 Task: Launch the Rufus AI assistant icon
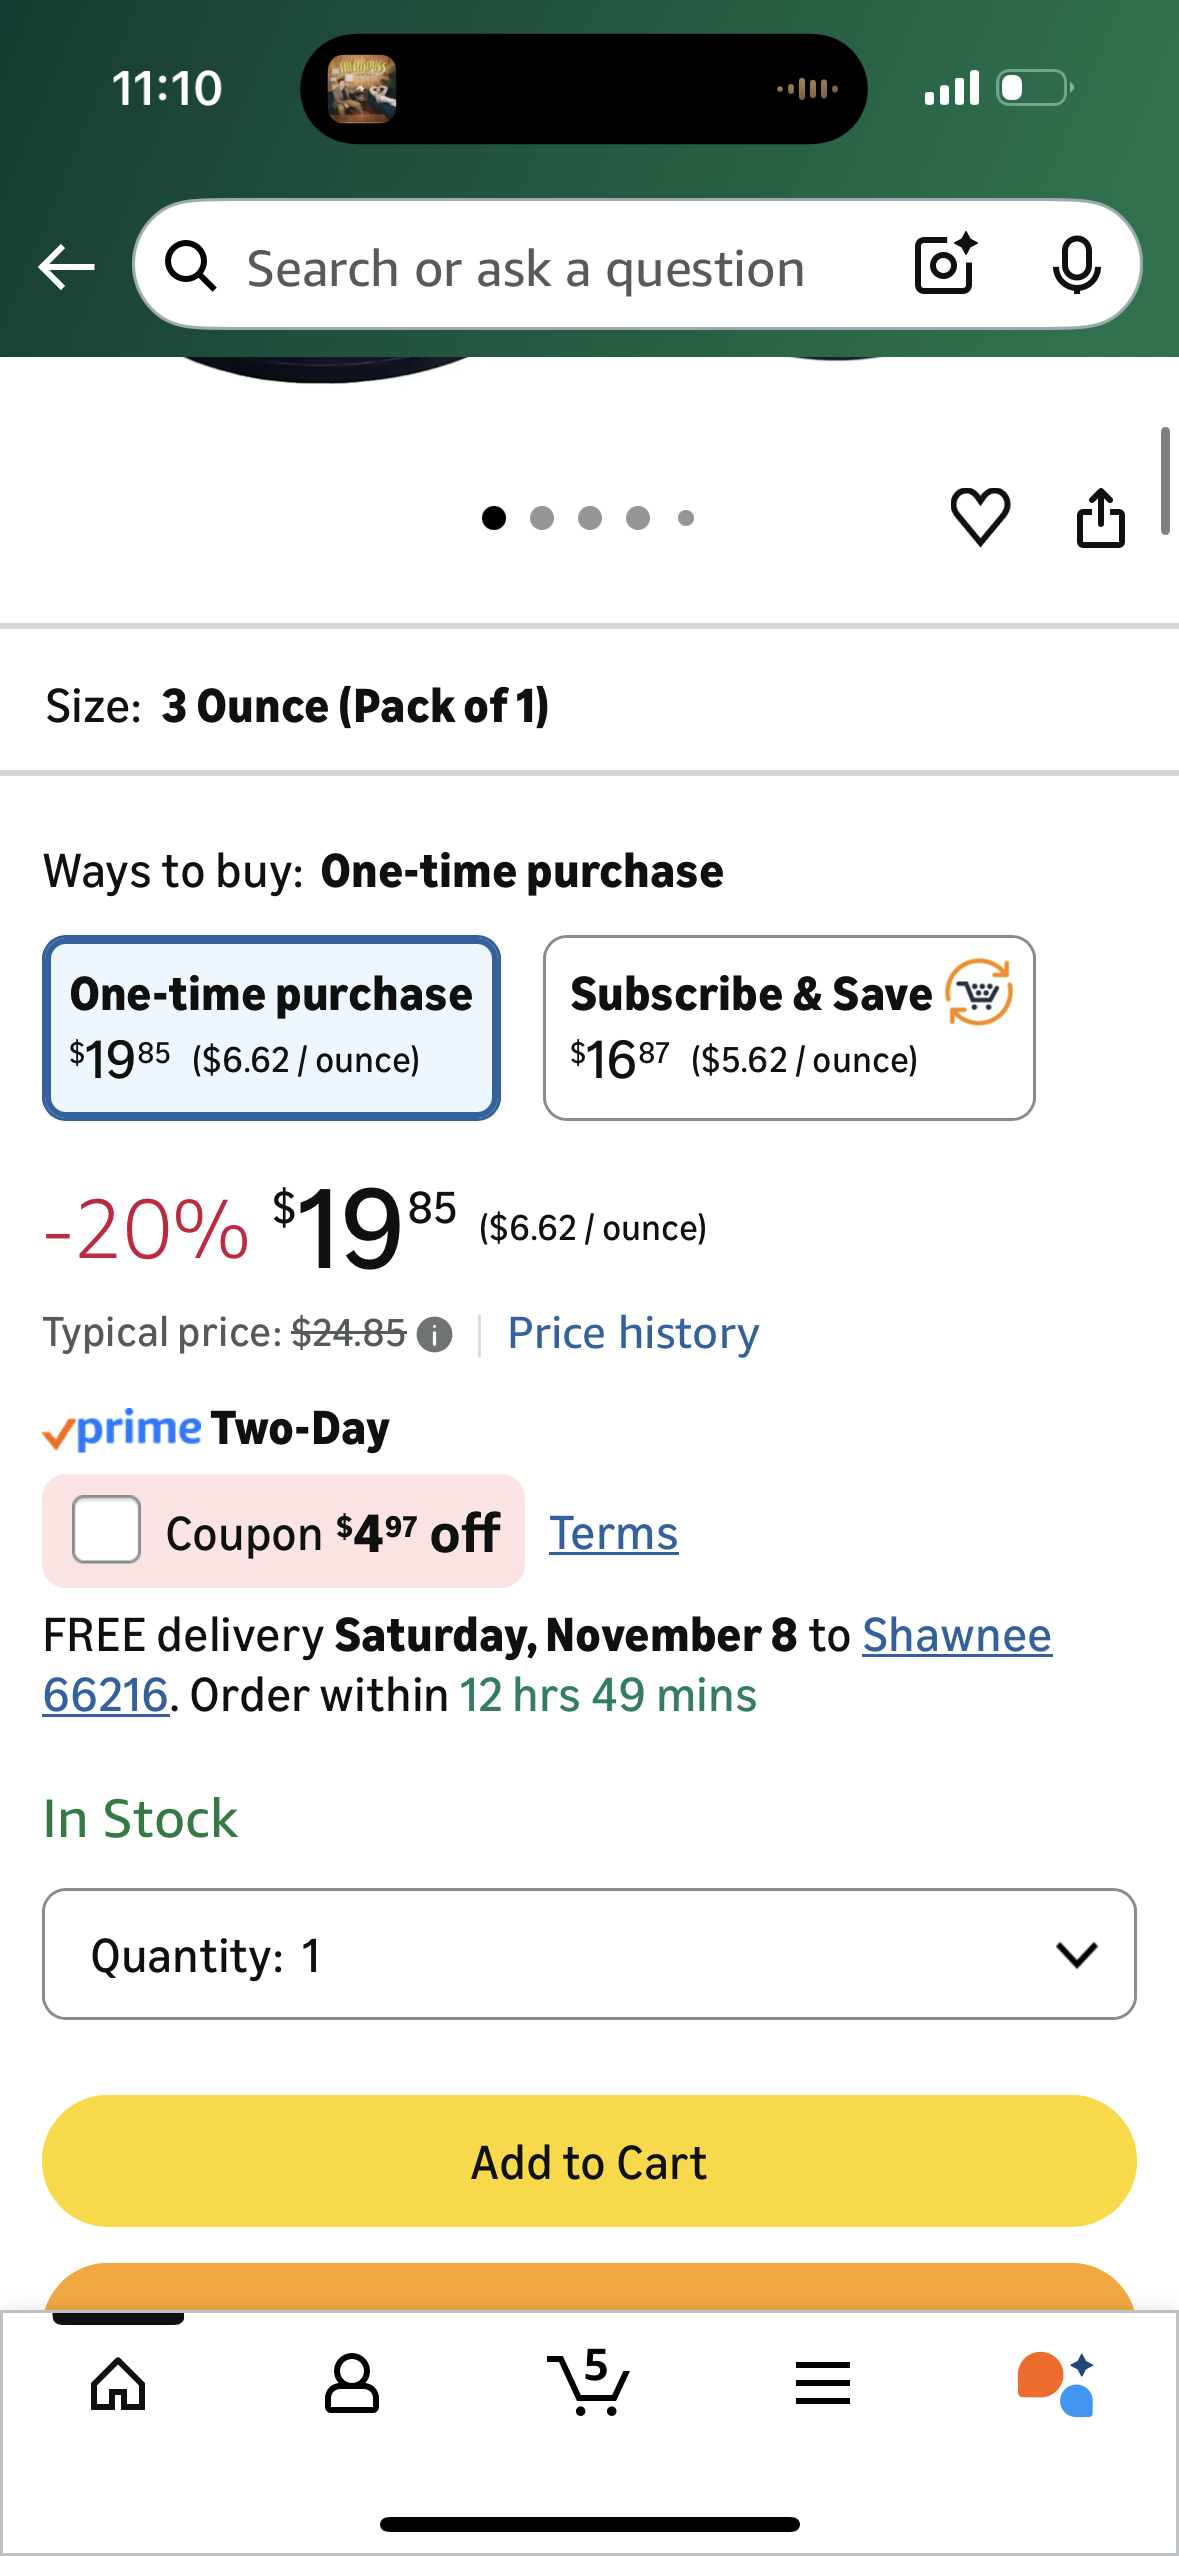(1056, 2384)
